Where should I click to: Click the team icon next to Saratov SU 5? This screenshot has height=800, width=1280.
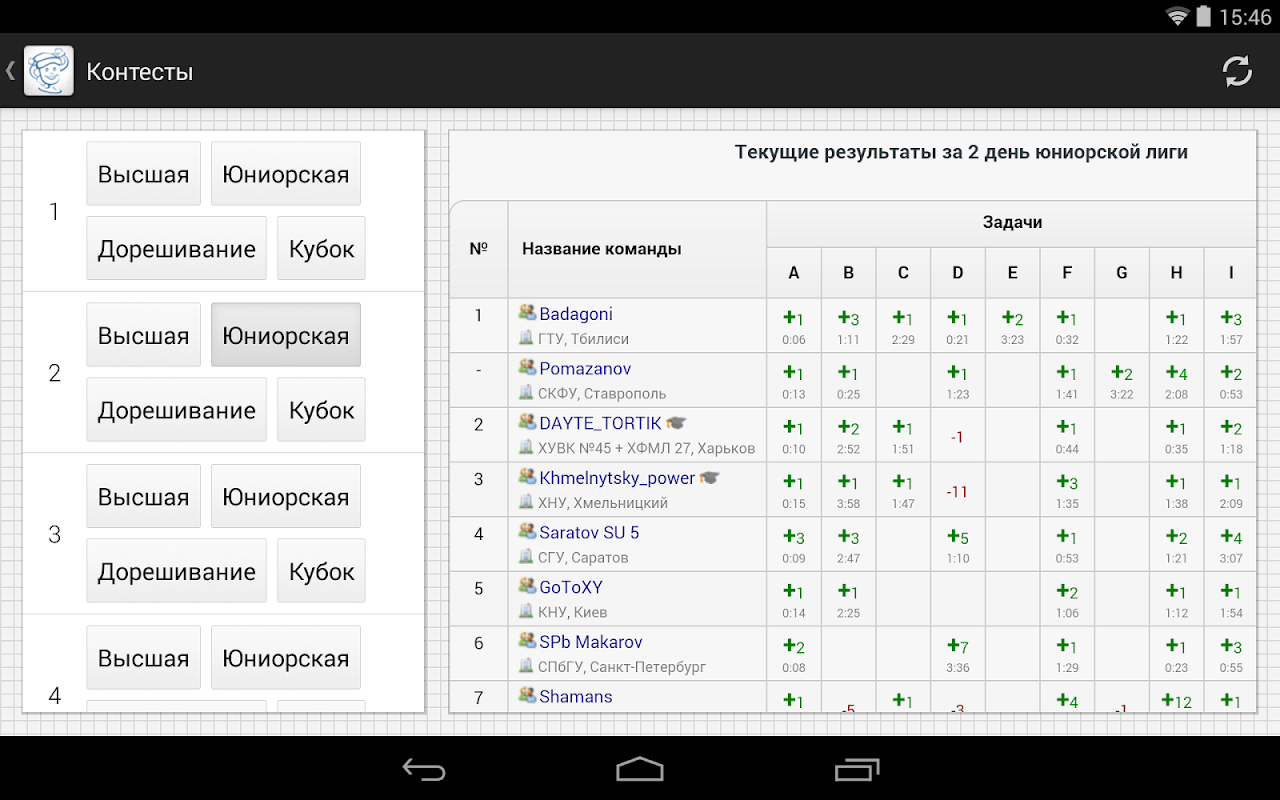pyautogui.click(x=527, y=532)
